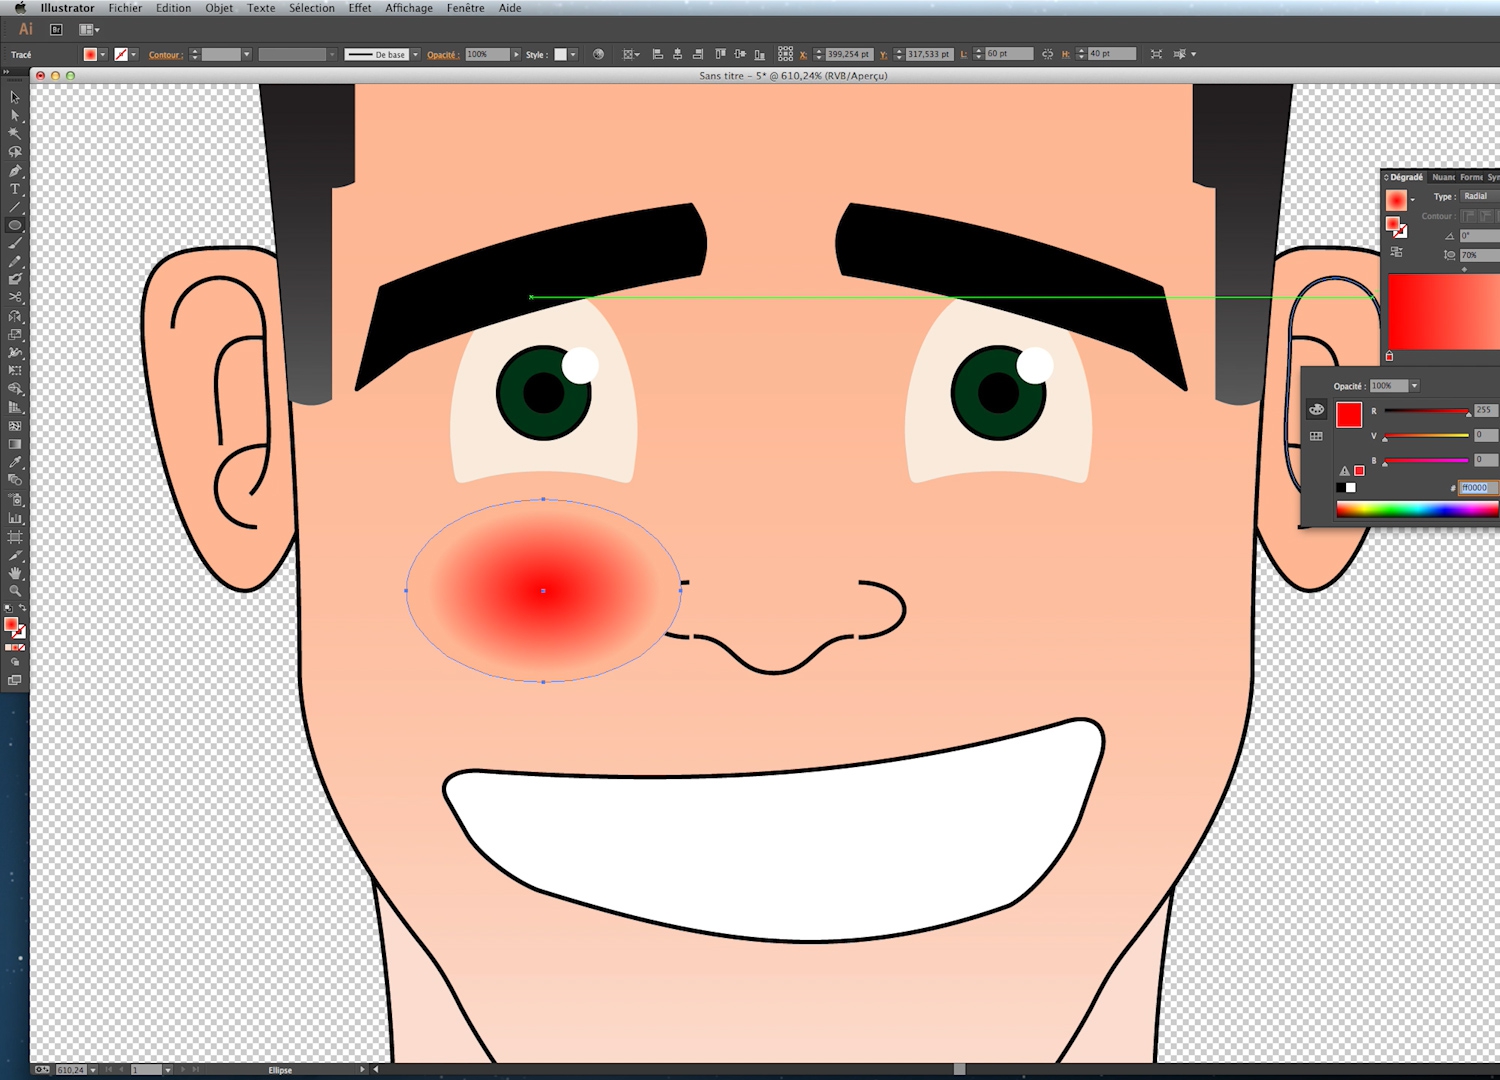Open the Fenêtre menu
1500x1080 pixels.
465,8
